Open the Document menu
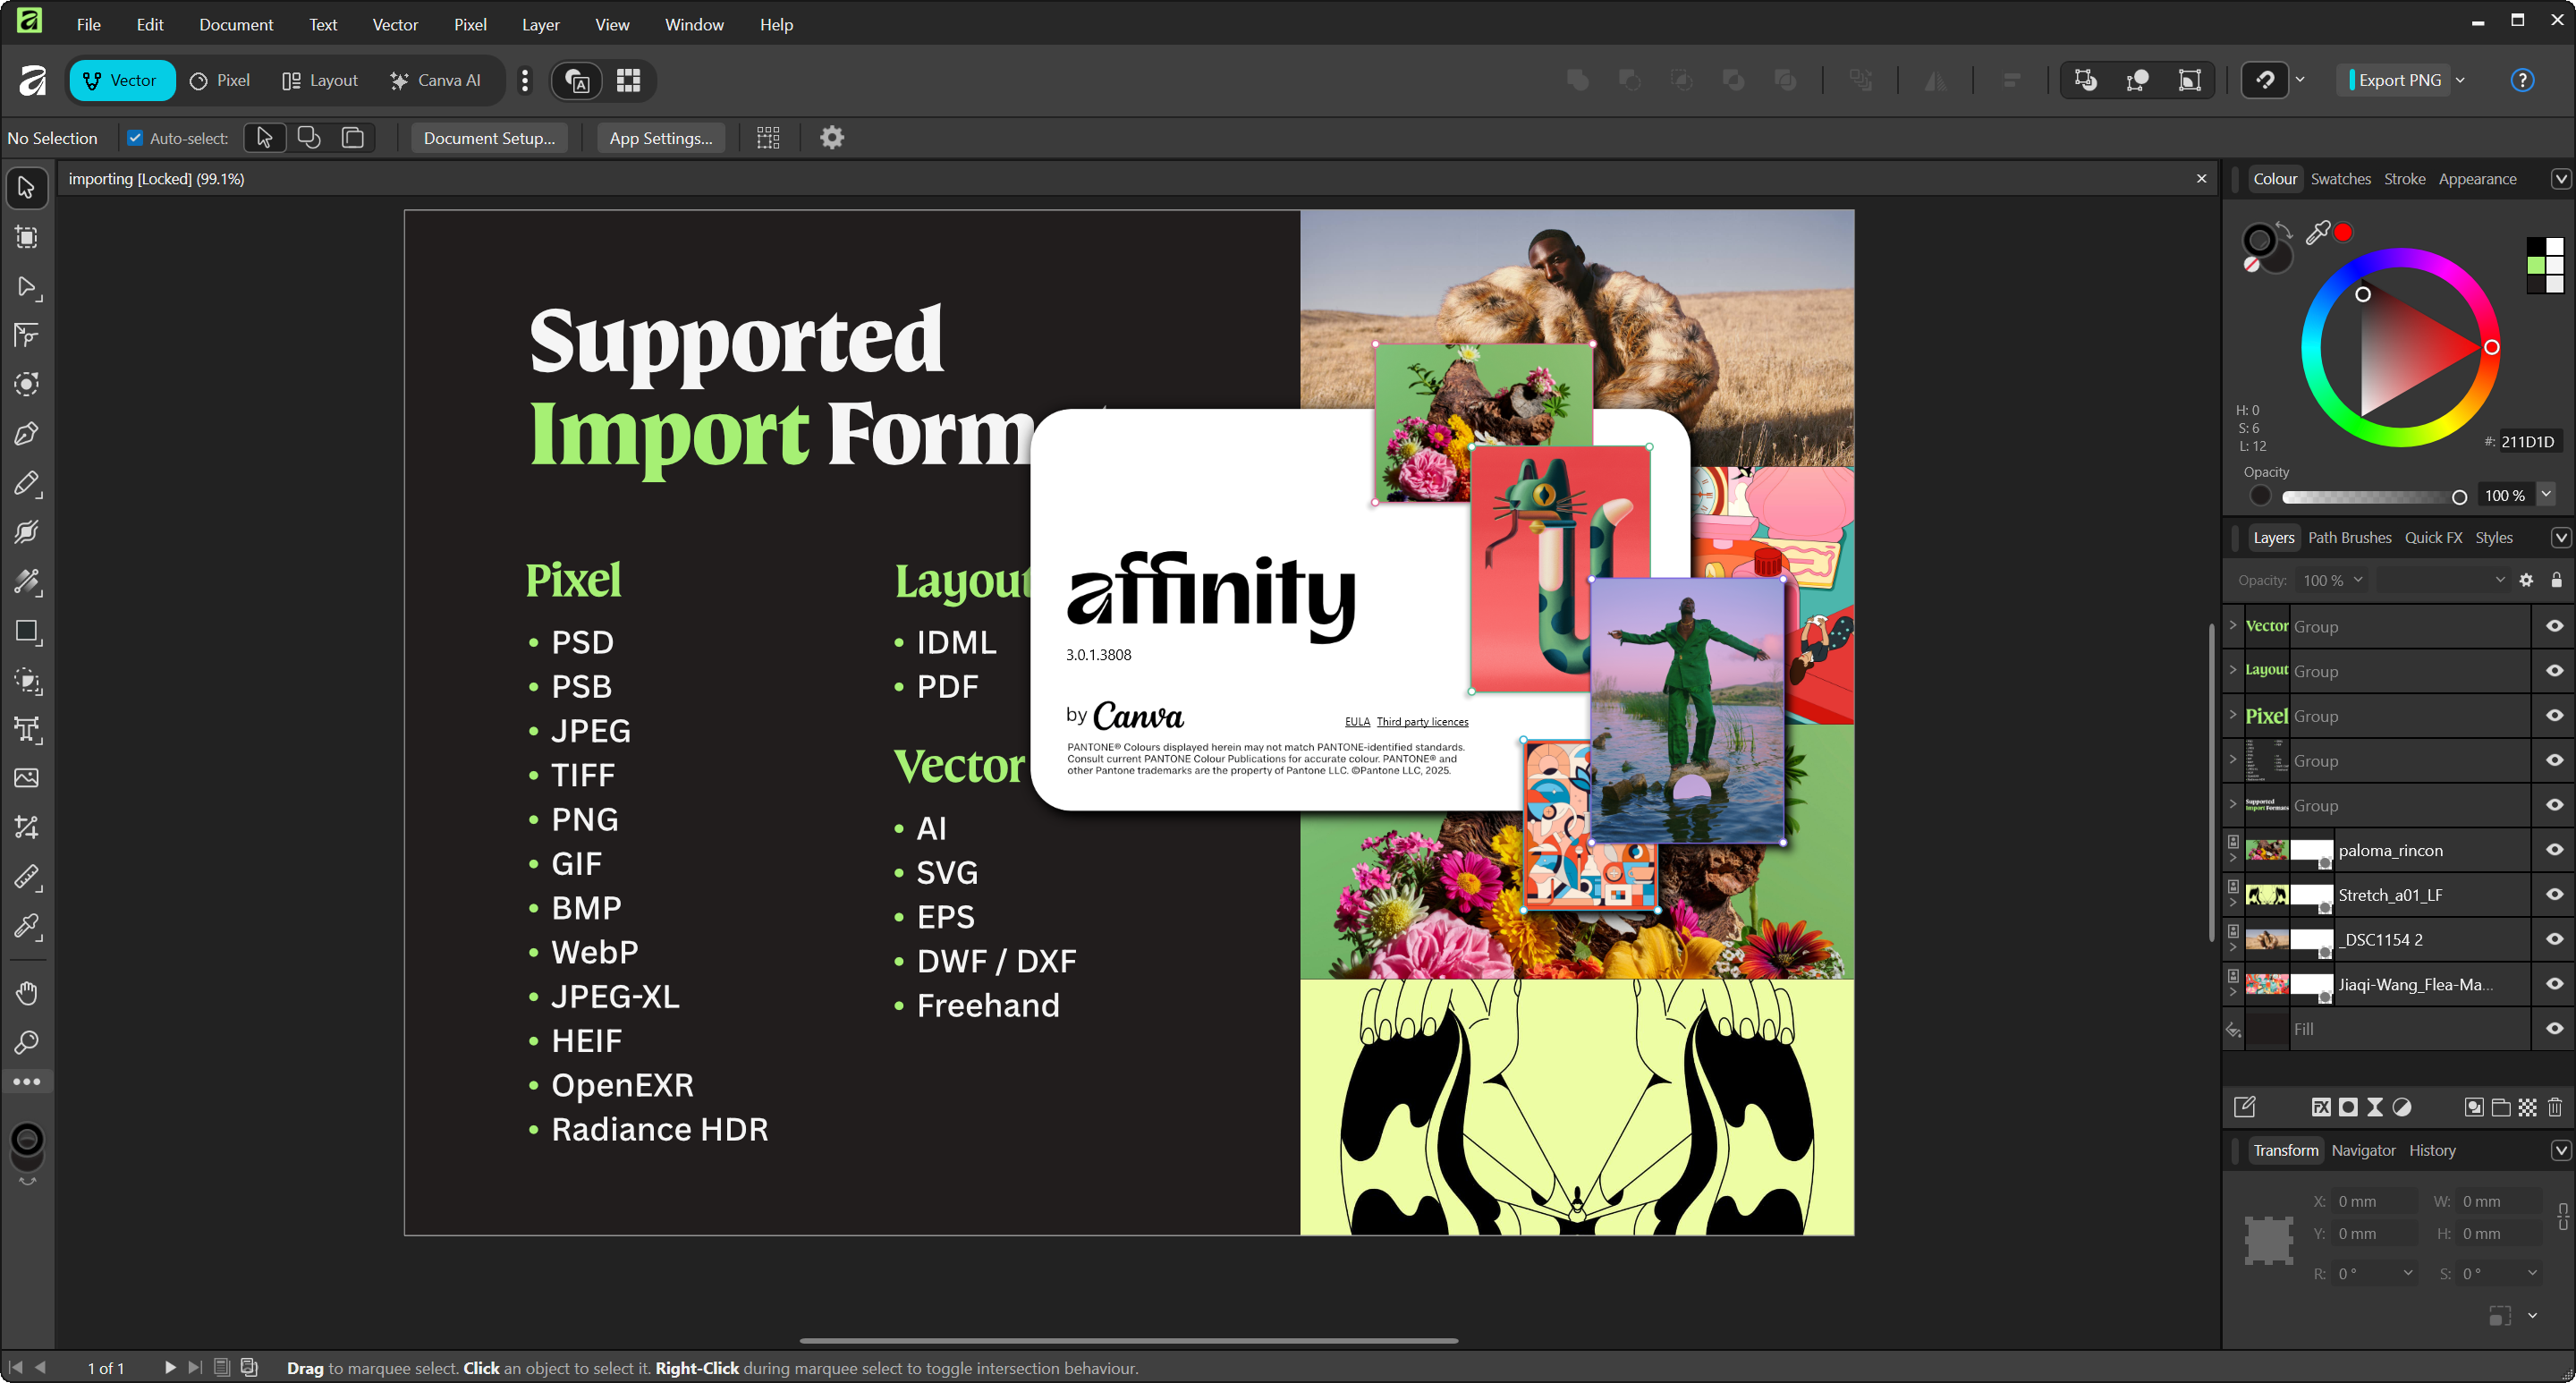 click(x=235, y=24)
